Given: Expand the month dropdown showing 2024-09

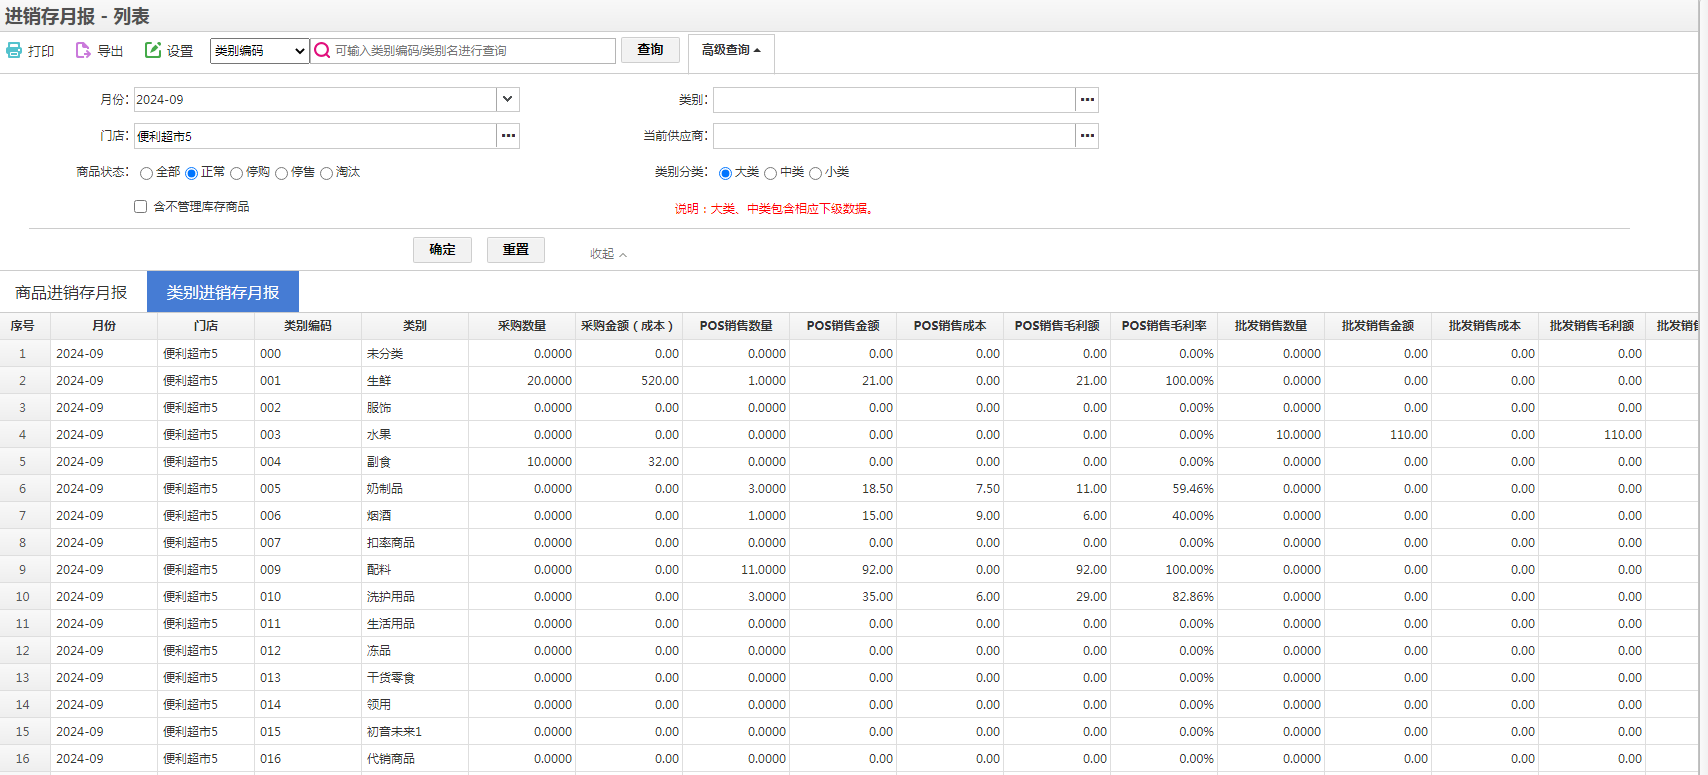Looking at the screenshot, I should [508, 100].
